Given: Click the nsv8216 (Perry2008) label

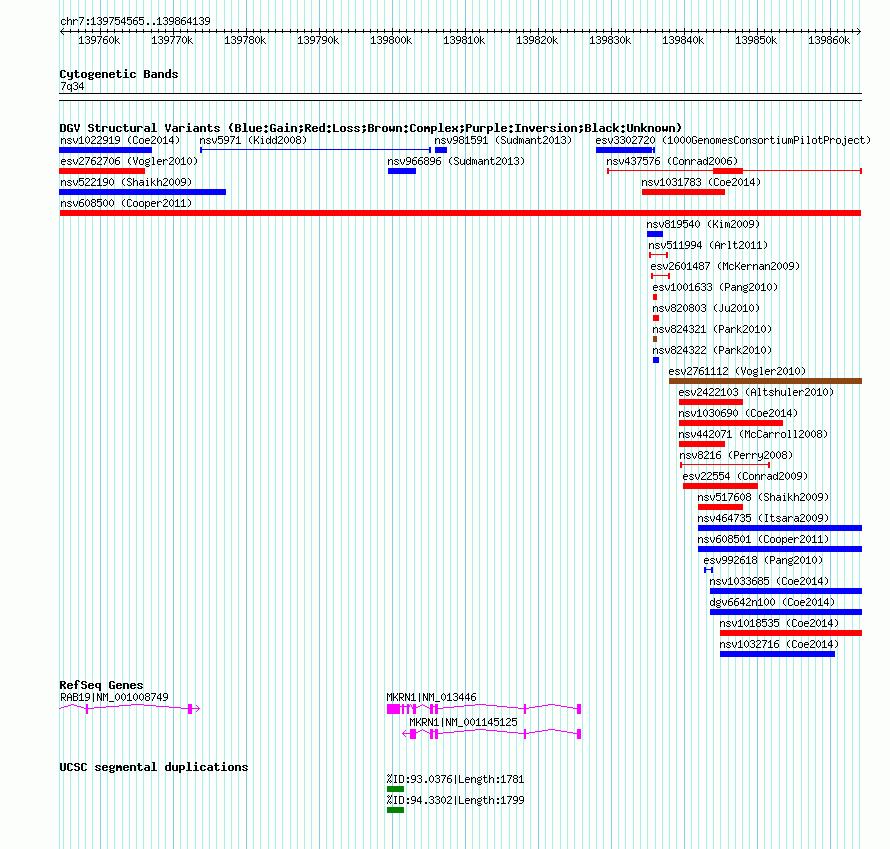Looking at the screenshot, I should pos(736,455).
